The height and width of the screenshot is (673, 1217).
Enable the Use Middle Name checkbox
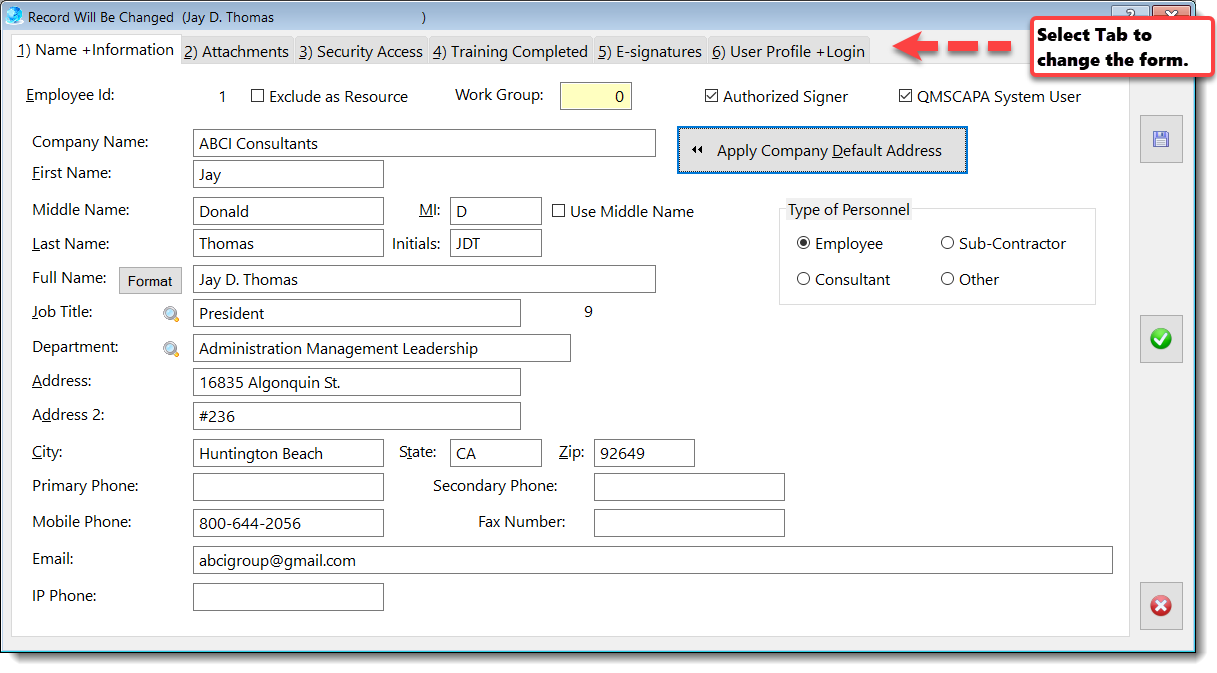559,212
